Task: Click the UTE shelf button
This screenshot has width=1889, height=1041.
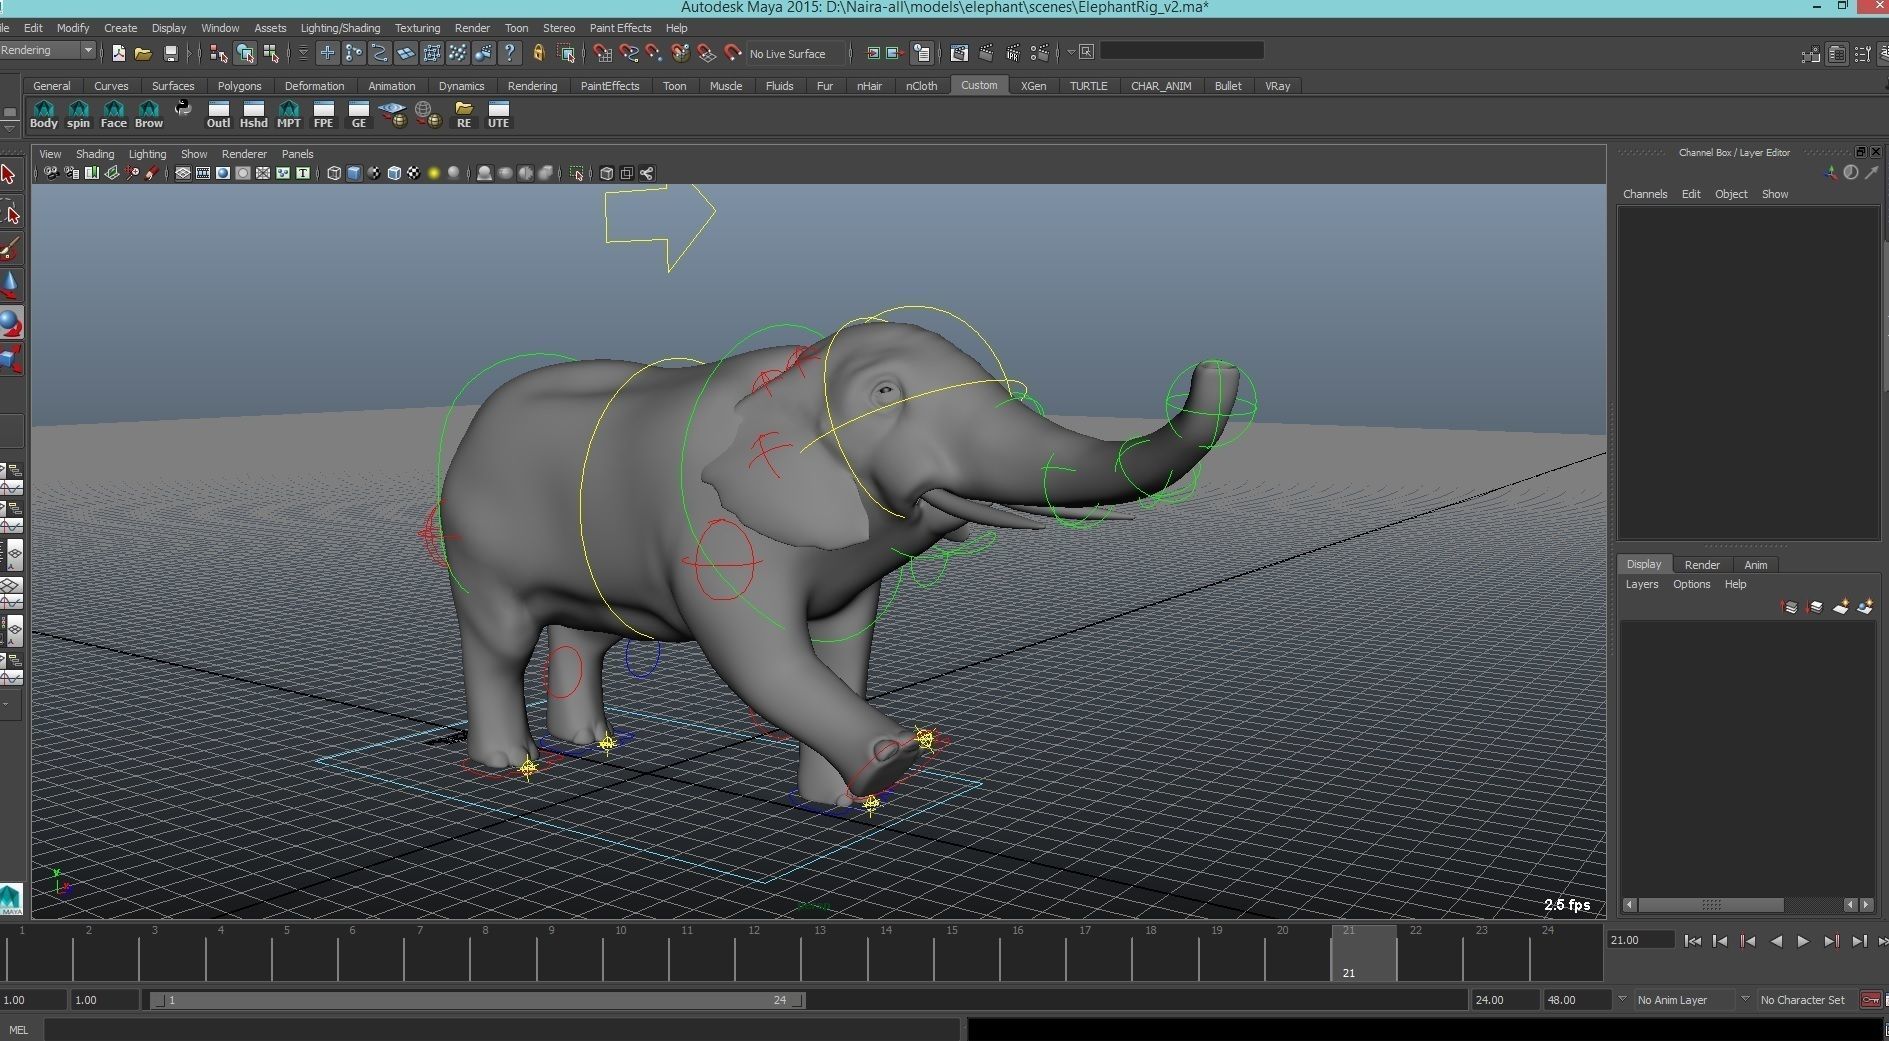Action: pyautogui.click(x=498, y=115)
